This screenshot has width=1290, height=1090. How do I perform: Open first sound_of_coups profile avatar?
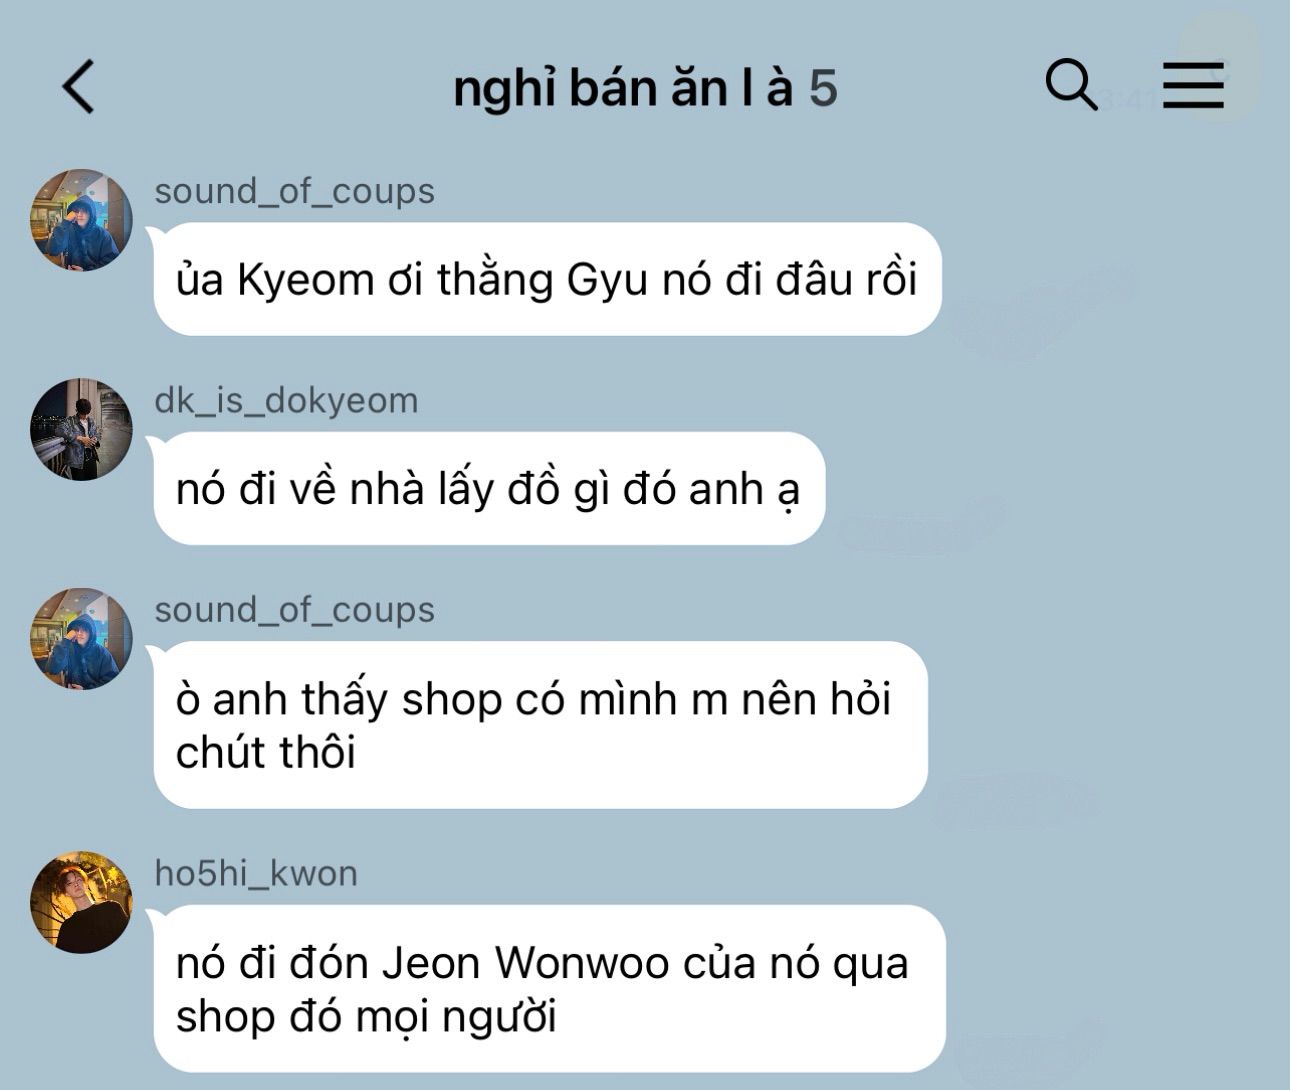click(81, 220)
